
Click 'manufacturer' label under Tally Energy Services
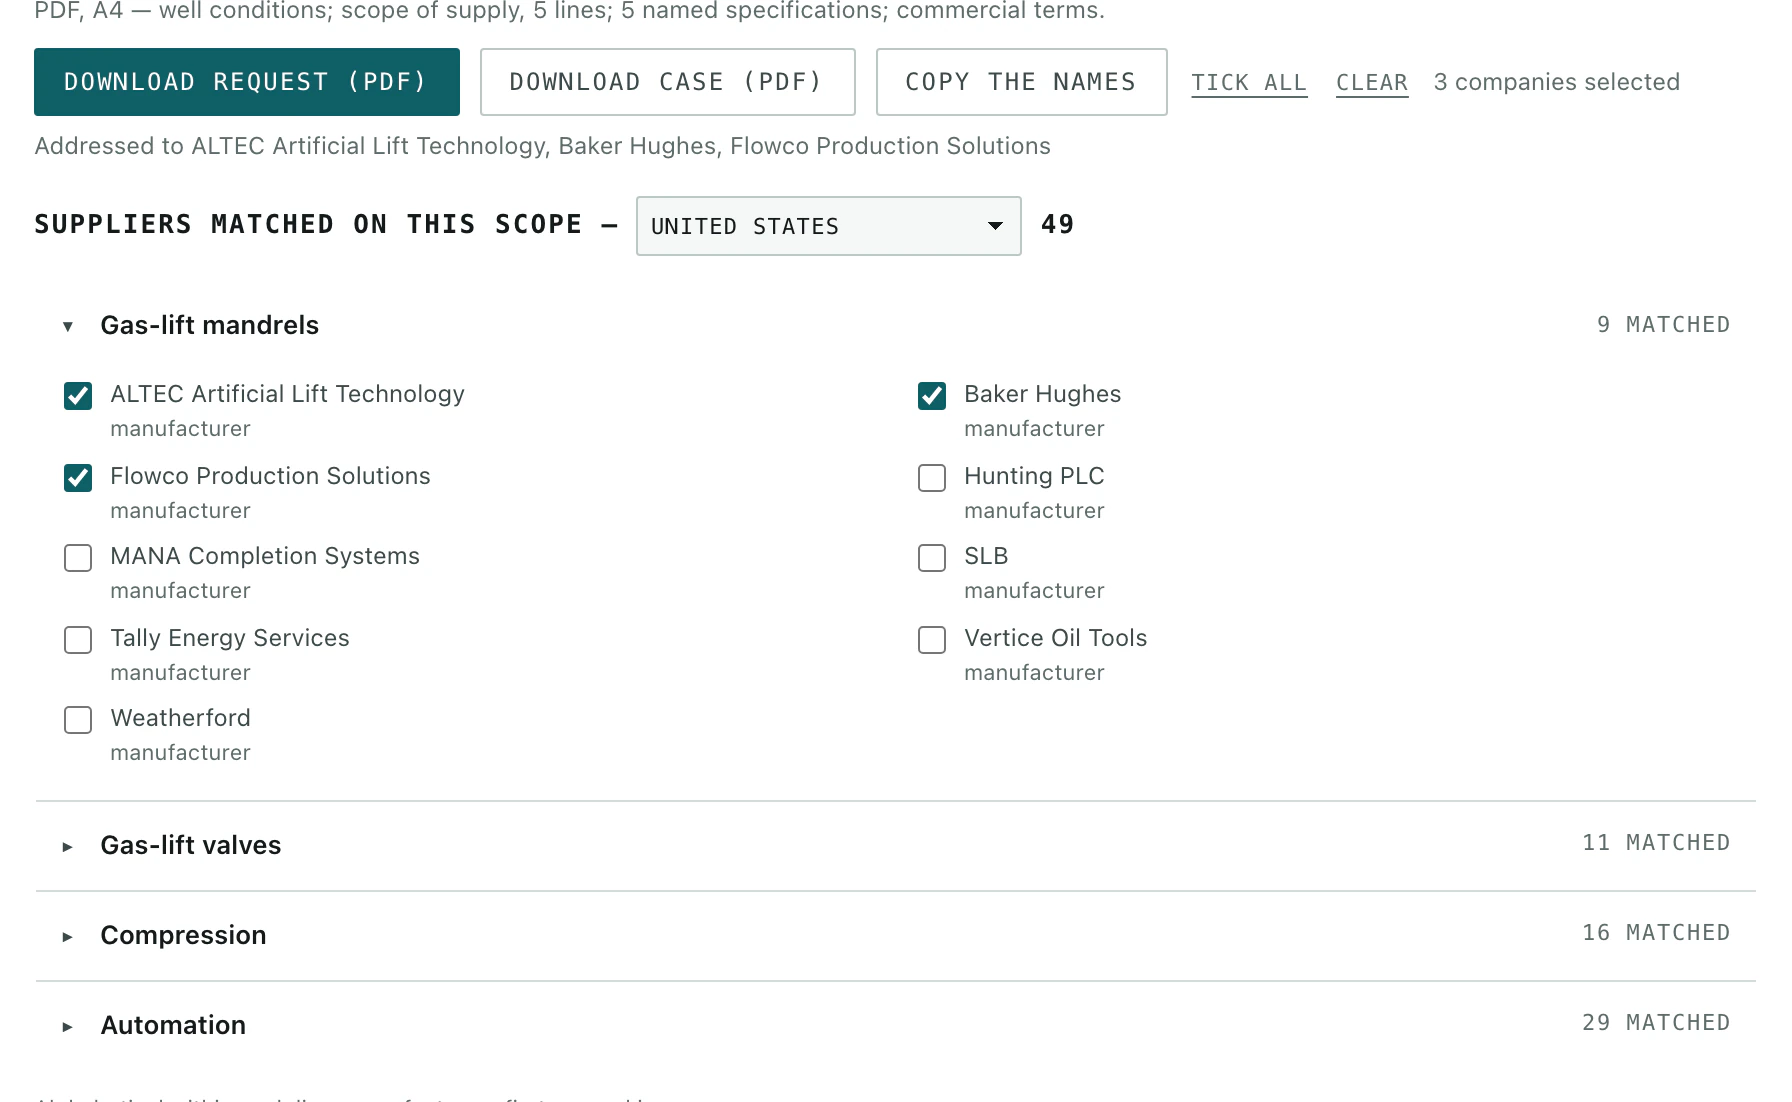180,673
